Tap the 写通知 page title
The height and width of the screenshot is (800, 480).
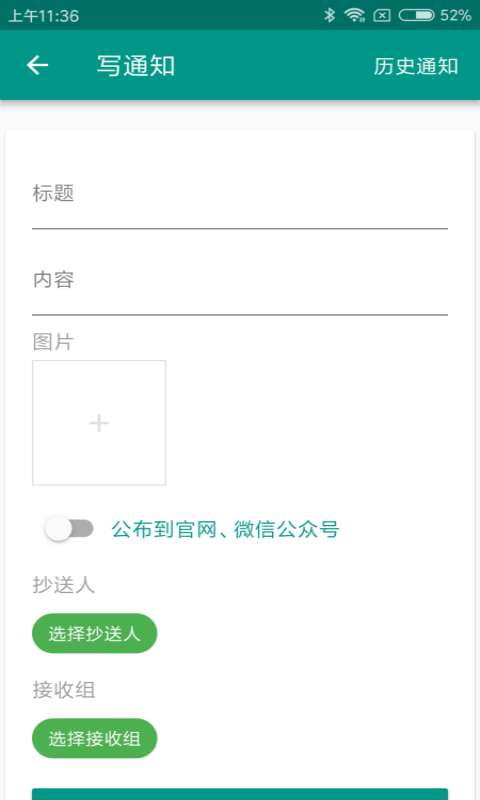coord(136,66)
